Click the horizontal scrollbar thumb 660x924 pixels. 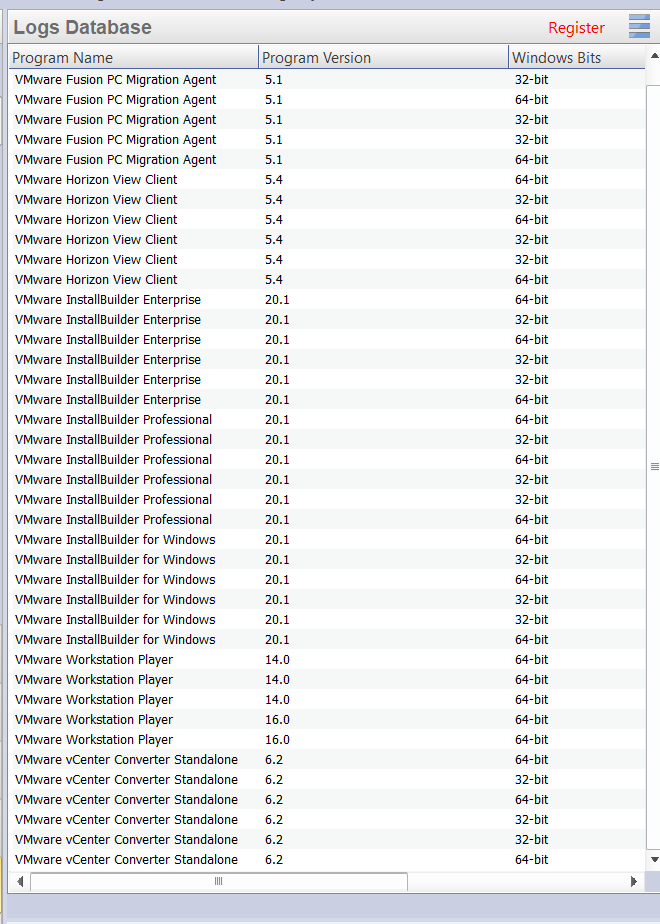point(219,882)
